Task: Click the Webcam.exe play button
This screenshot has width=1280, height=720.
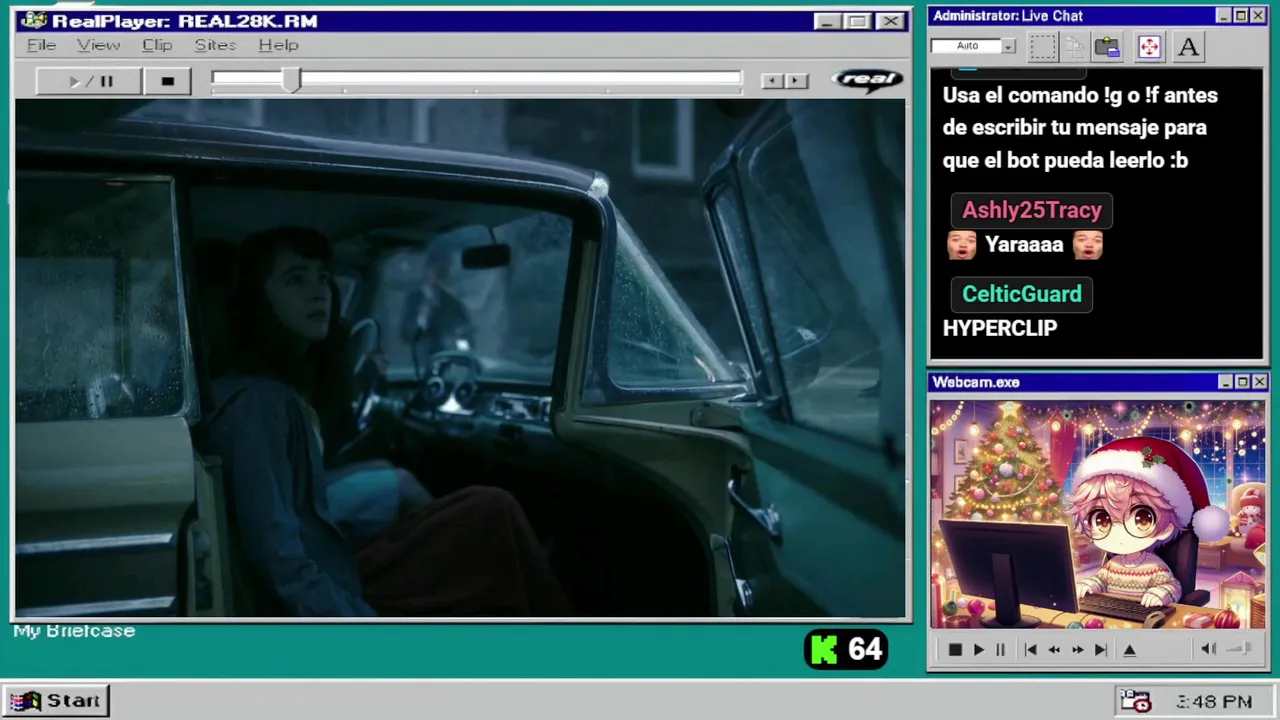Action: 979,650
